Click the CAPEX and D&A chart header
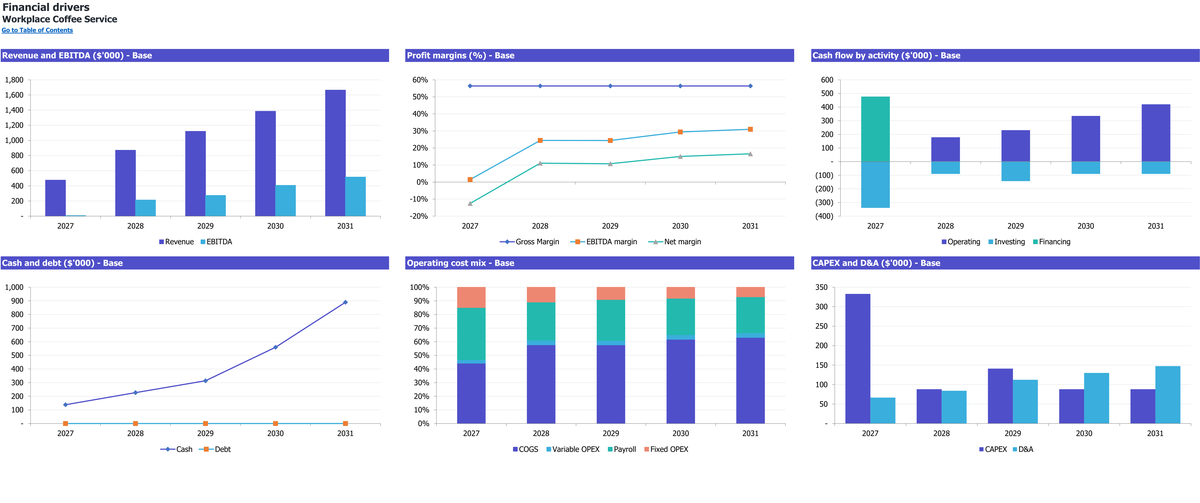 [1004, 262]
